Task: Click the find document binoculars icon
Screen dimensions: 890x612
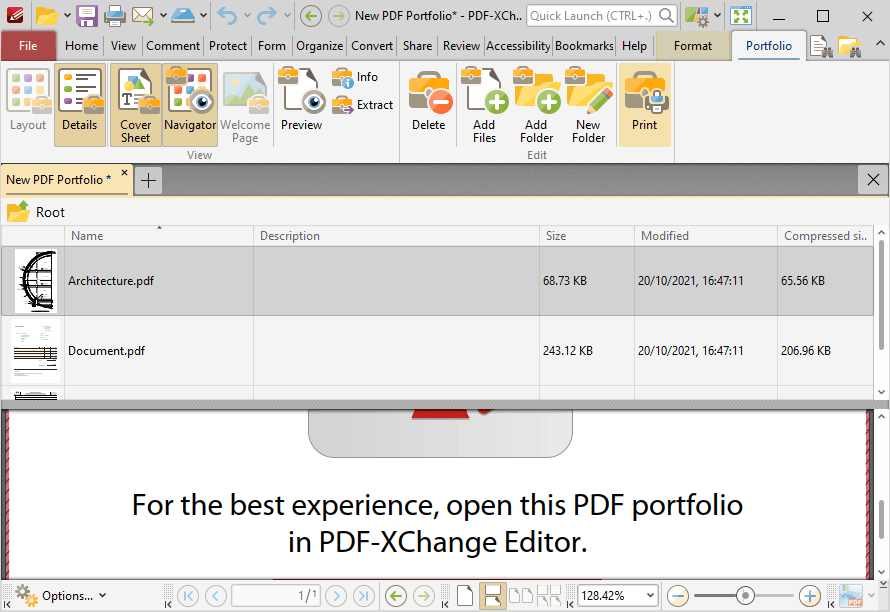Action: pyautogui.click(x=821, y=47)
